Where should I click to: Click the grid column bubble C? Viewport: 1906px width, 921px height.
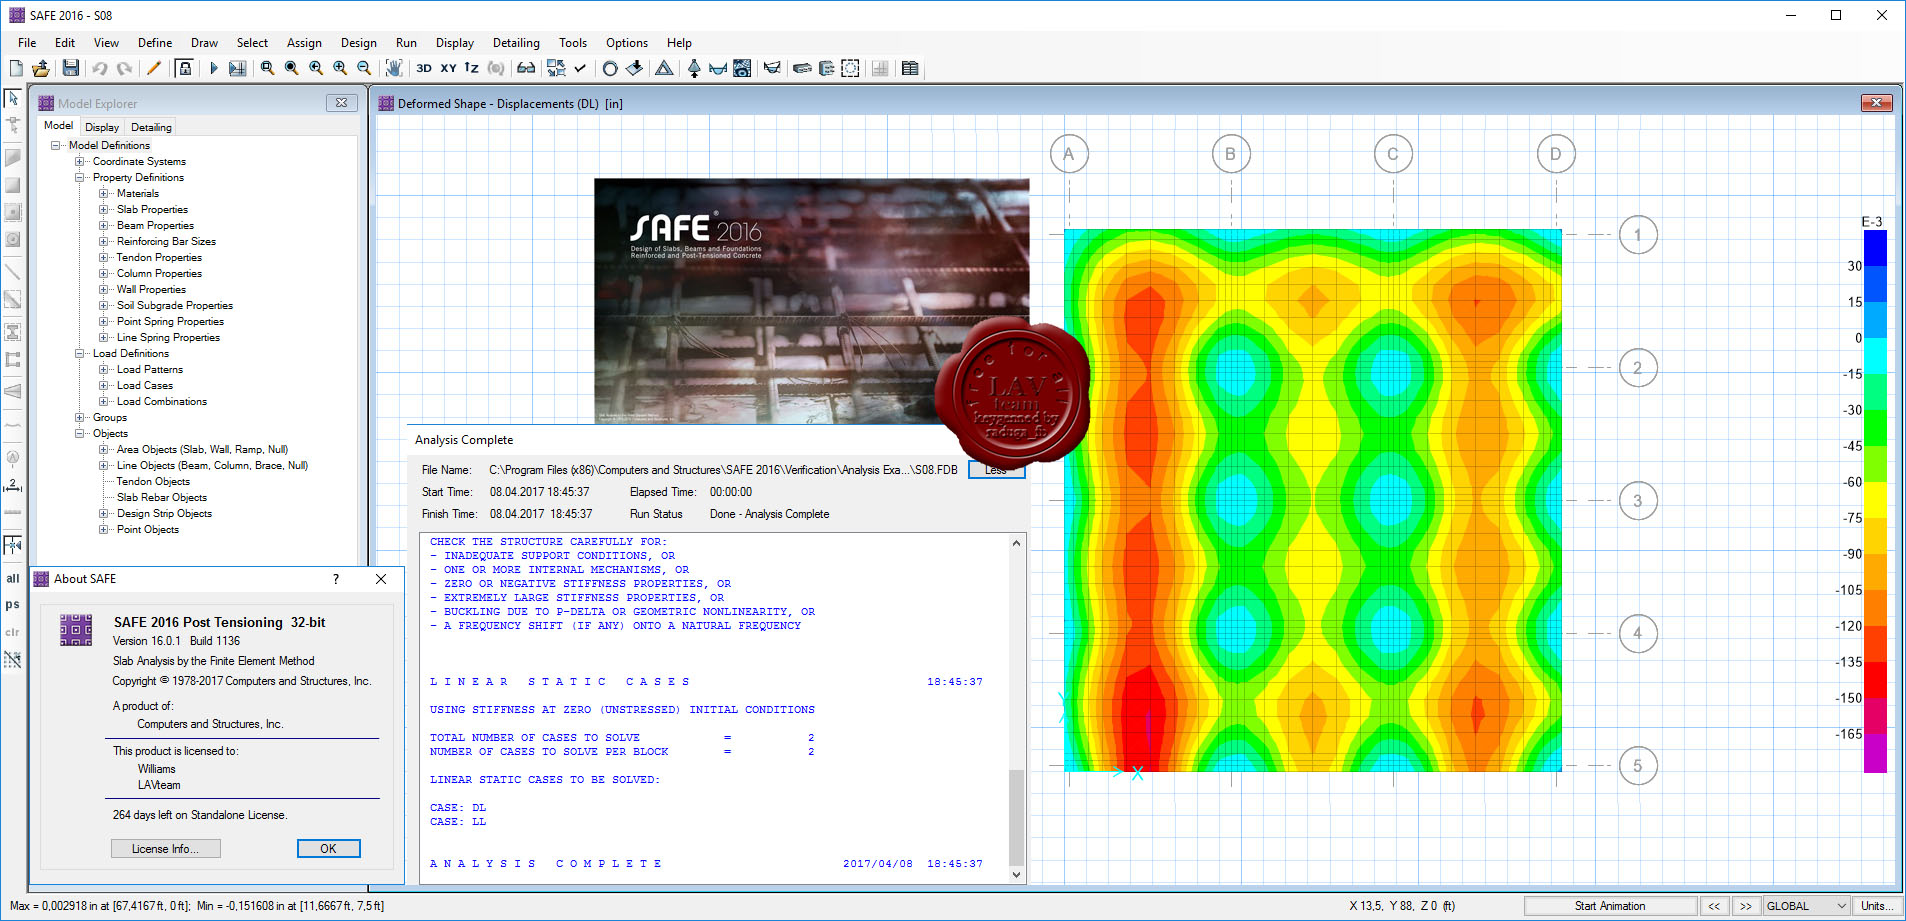pos(1392,154)
